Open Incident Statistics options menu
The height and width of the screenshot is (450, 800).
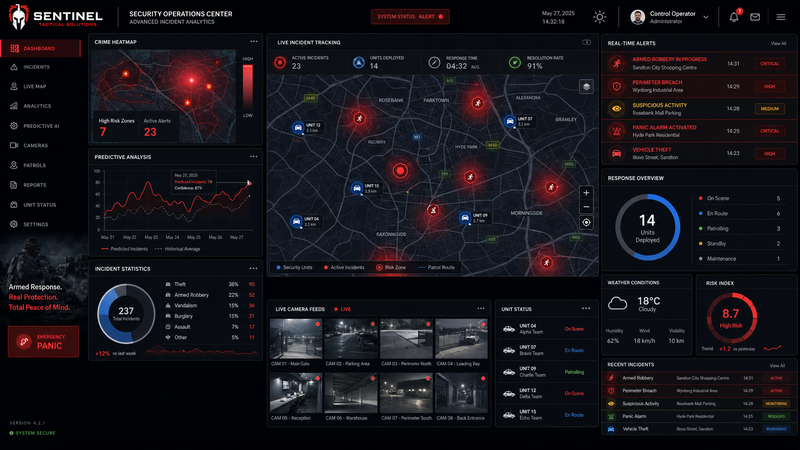pyautogui.click(x=254, y=268)
